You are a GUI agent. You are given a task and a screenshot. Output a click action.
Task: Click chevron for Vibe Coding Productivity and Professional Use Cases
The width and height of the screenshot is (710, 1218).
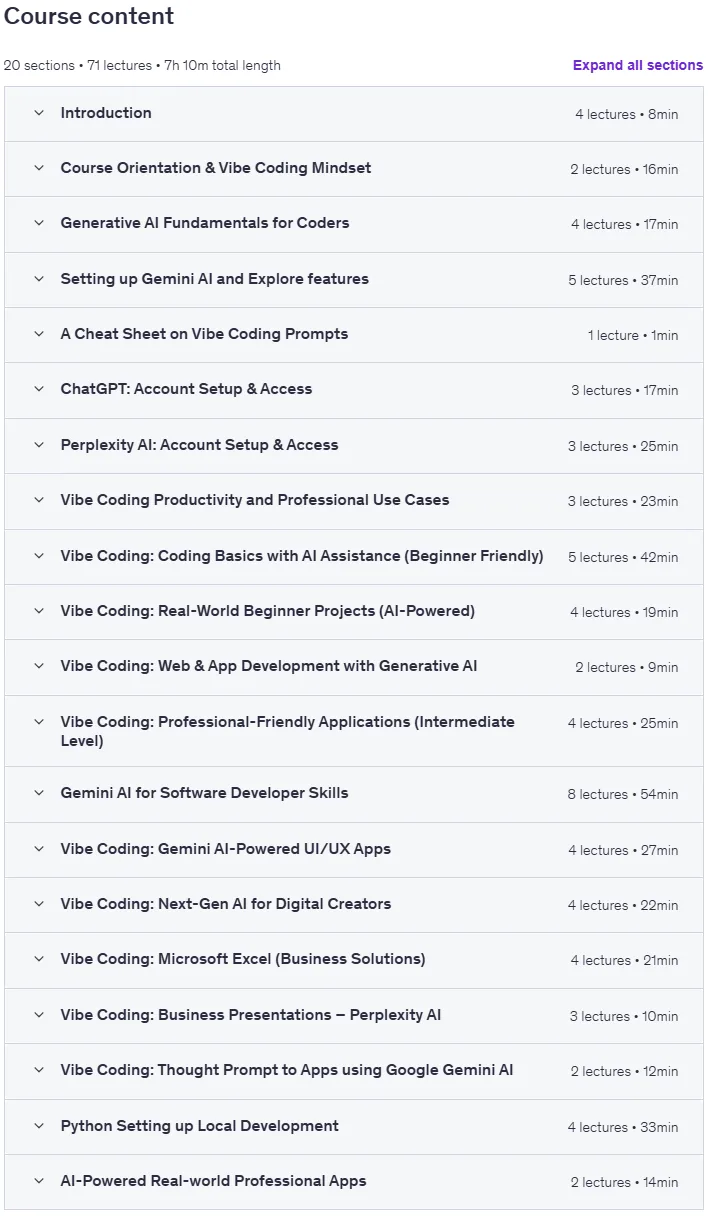click(39, 500)
